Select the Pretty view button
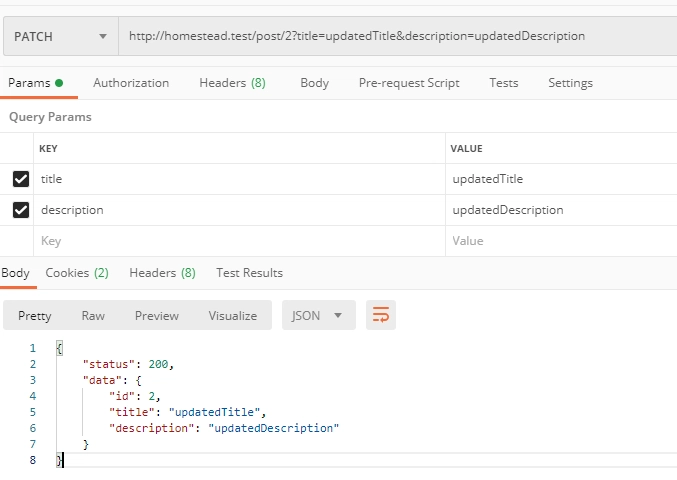The width and height of the screenshot is (677, 480). tap(35, 315)
